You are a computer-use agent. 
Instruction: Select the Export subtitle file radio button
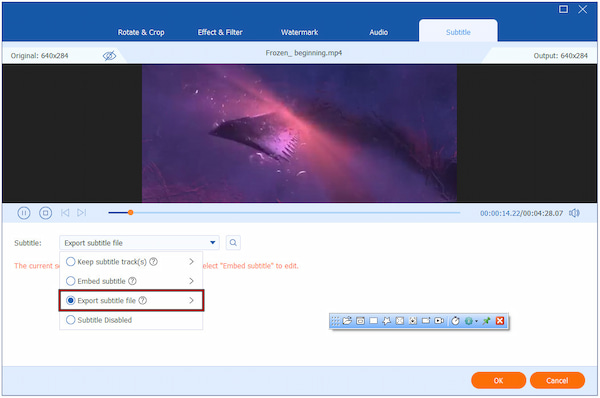click(x=70, y=300)
